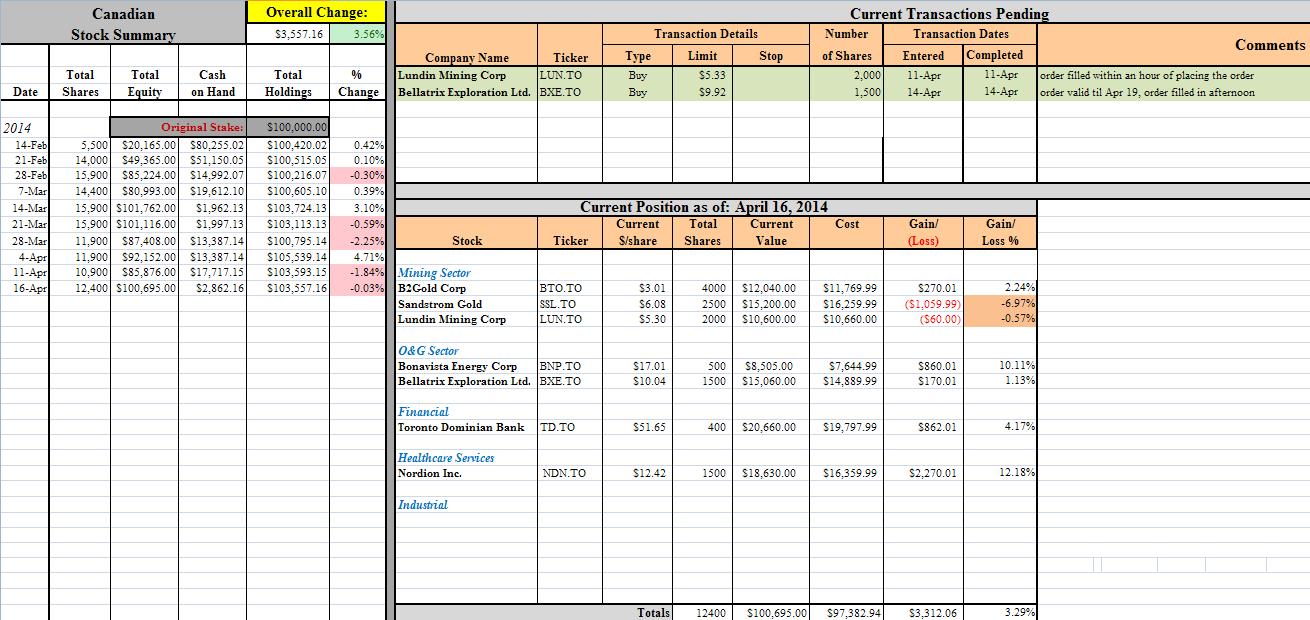
Task: Click the comment about order valid til Apr 19
Action: (1147, 92)
